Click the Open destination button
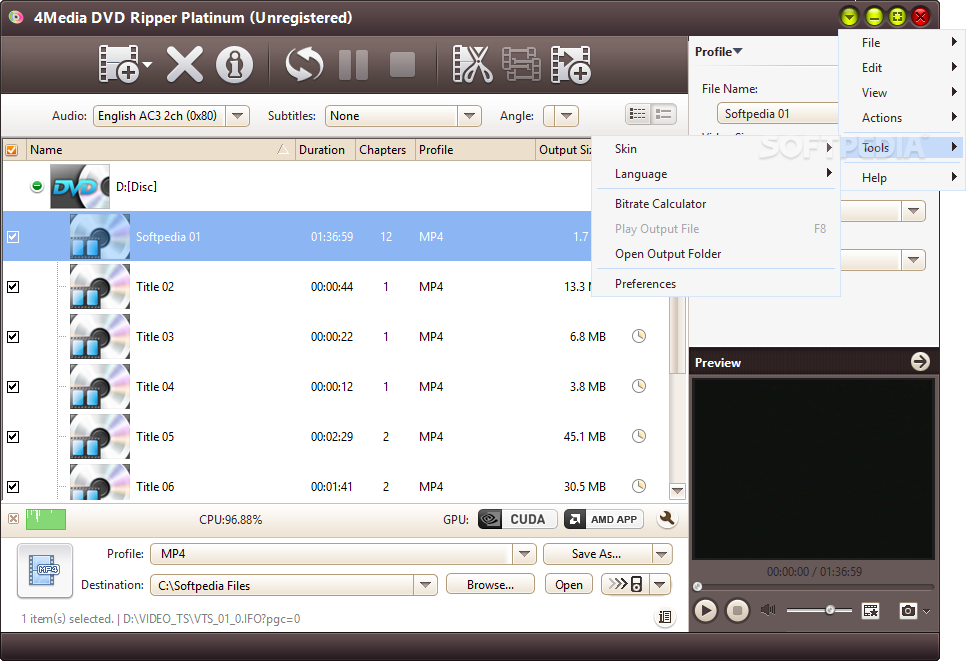This screenshot has width=966, height=661. point(569,585)
